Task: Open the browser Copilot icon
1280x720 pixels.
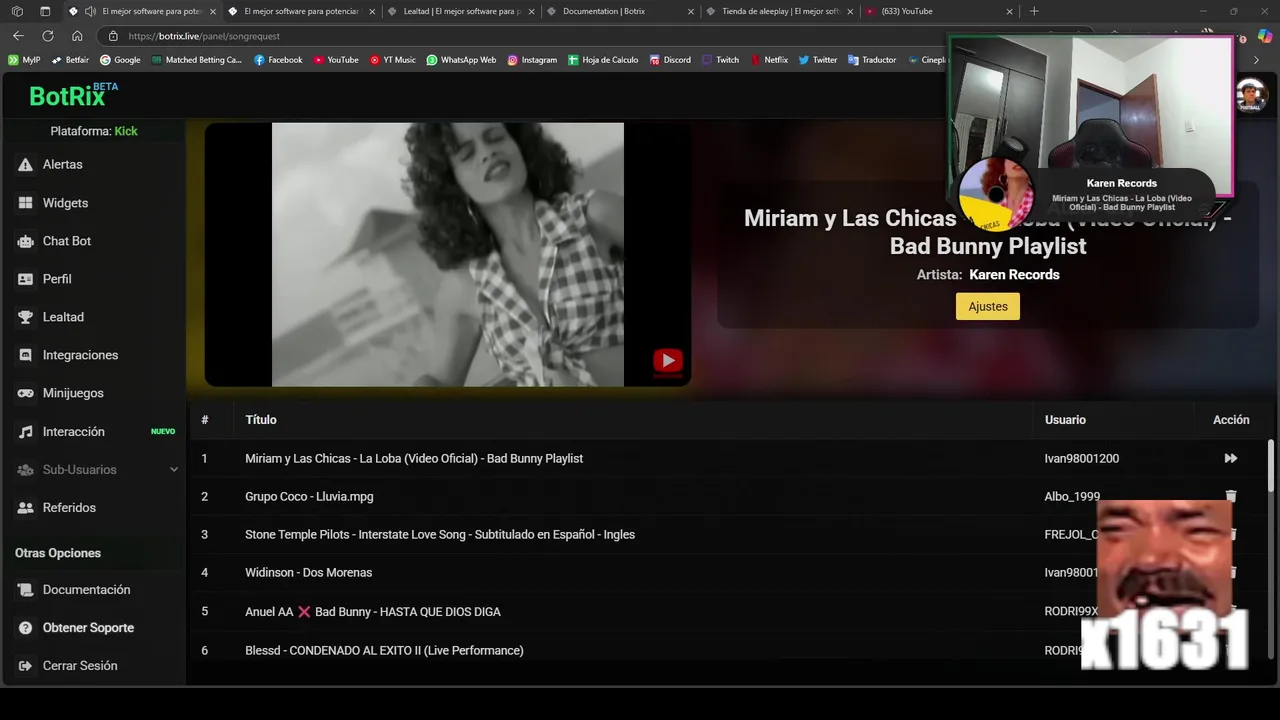Action: tap(1265, 36)
